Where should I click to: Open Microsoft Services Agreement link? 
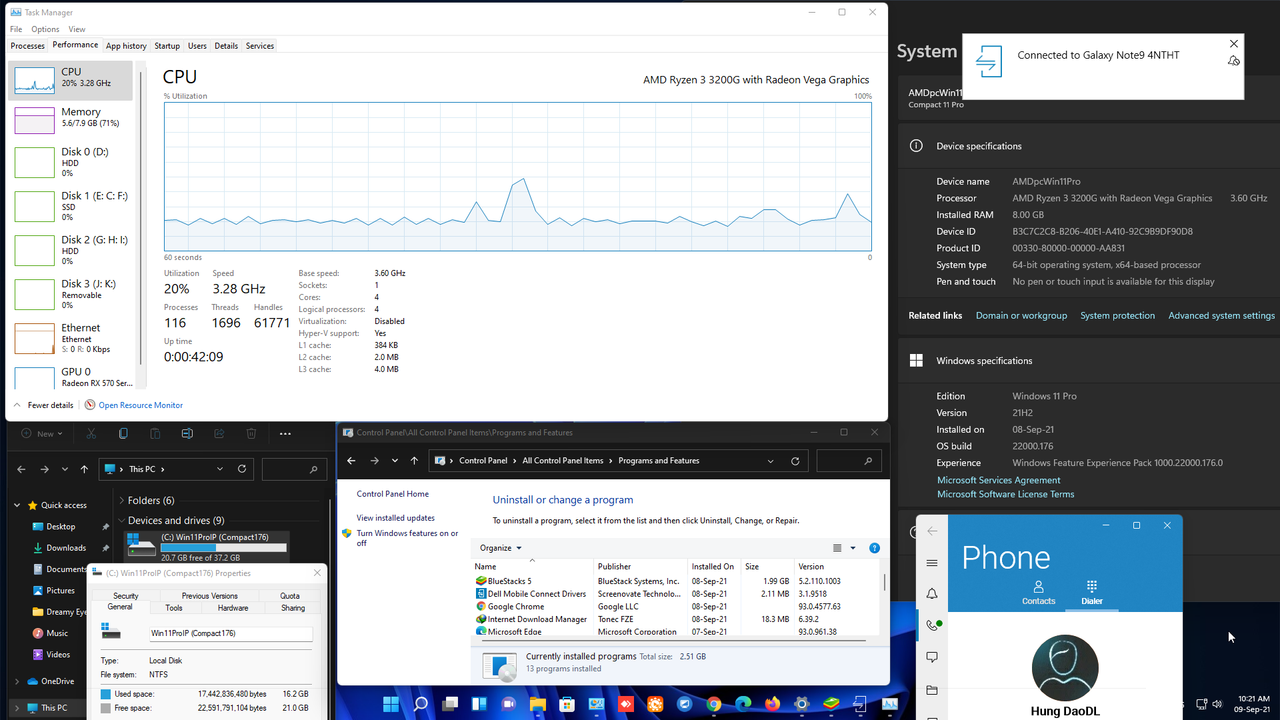(x=998, y=480)
